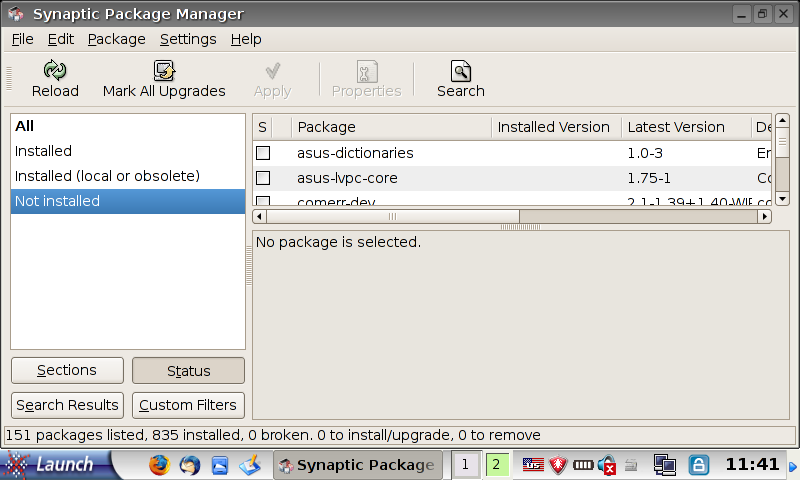The width and height of the screenshot is (800, 480).
Task: Click the Status filter button
Action: 188,370
